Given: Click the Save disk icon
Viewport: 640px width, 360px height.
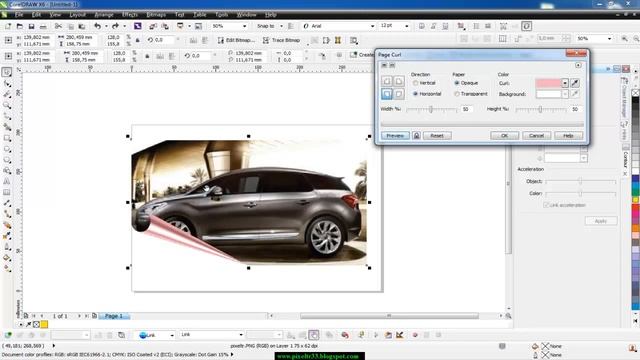Looking at the screenshot, I should 31,26.
